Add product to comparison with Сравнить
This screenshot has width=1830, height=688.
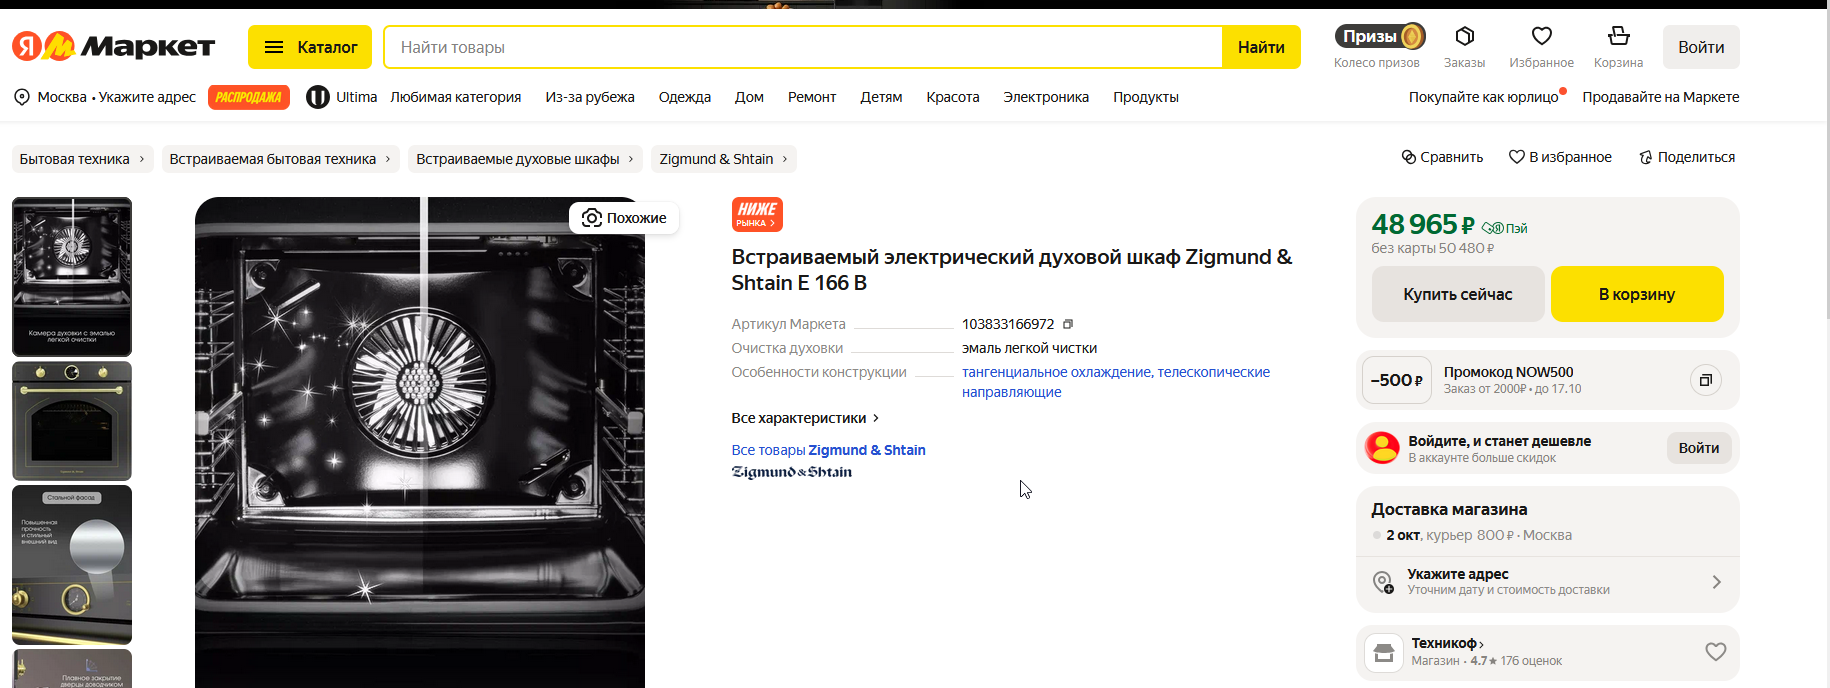[1442, 157]
